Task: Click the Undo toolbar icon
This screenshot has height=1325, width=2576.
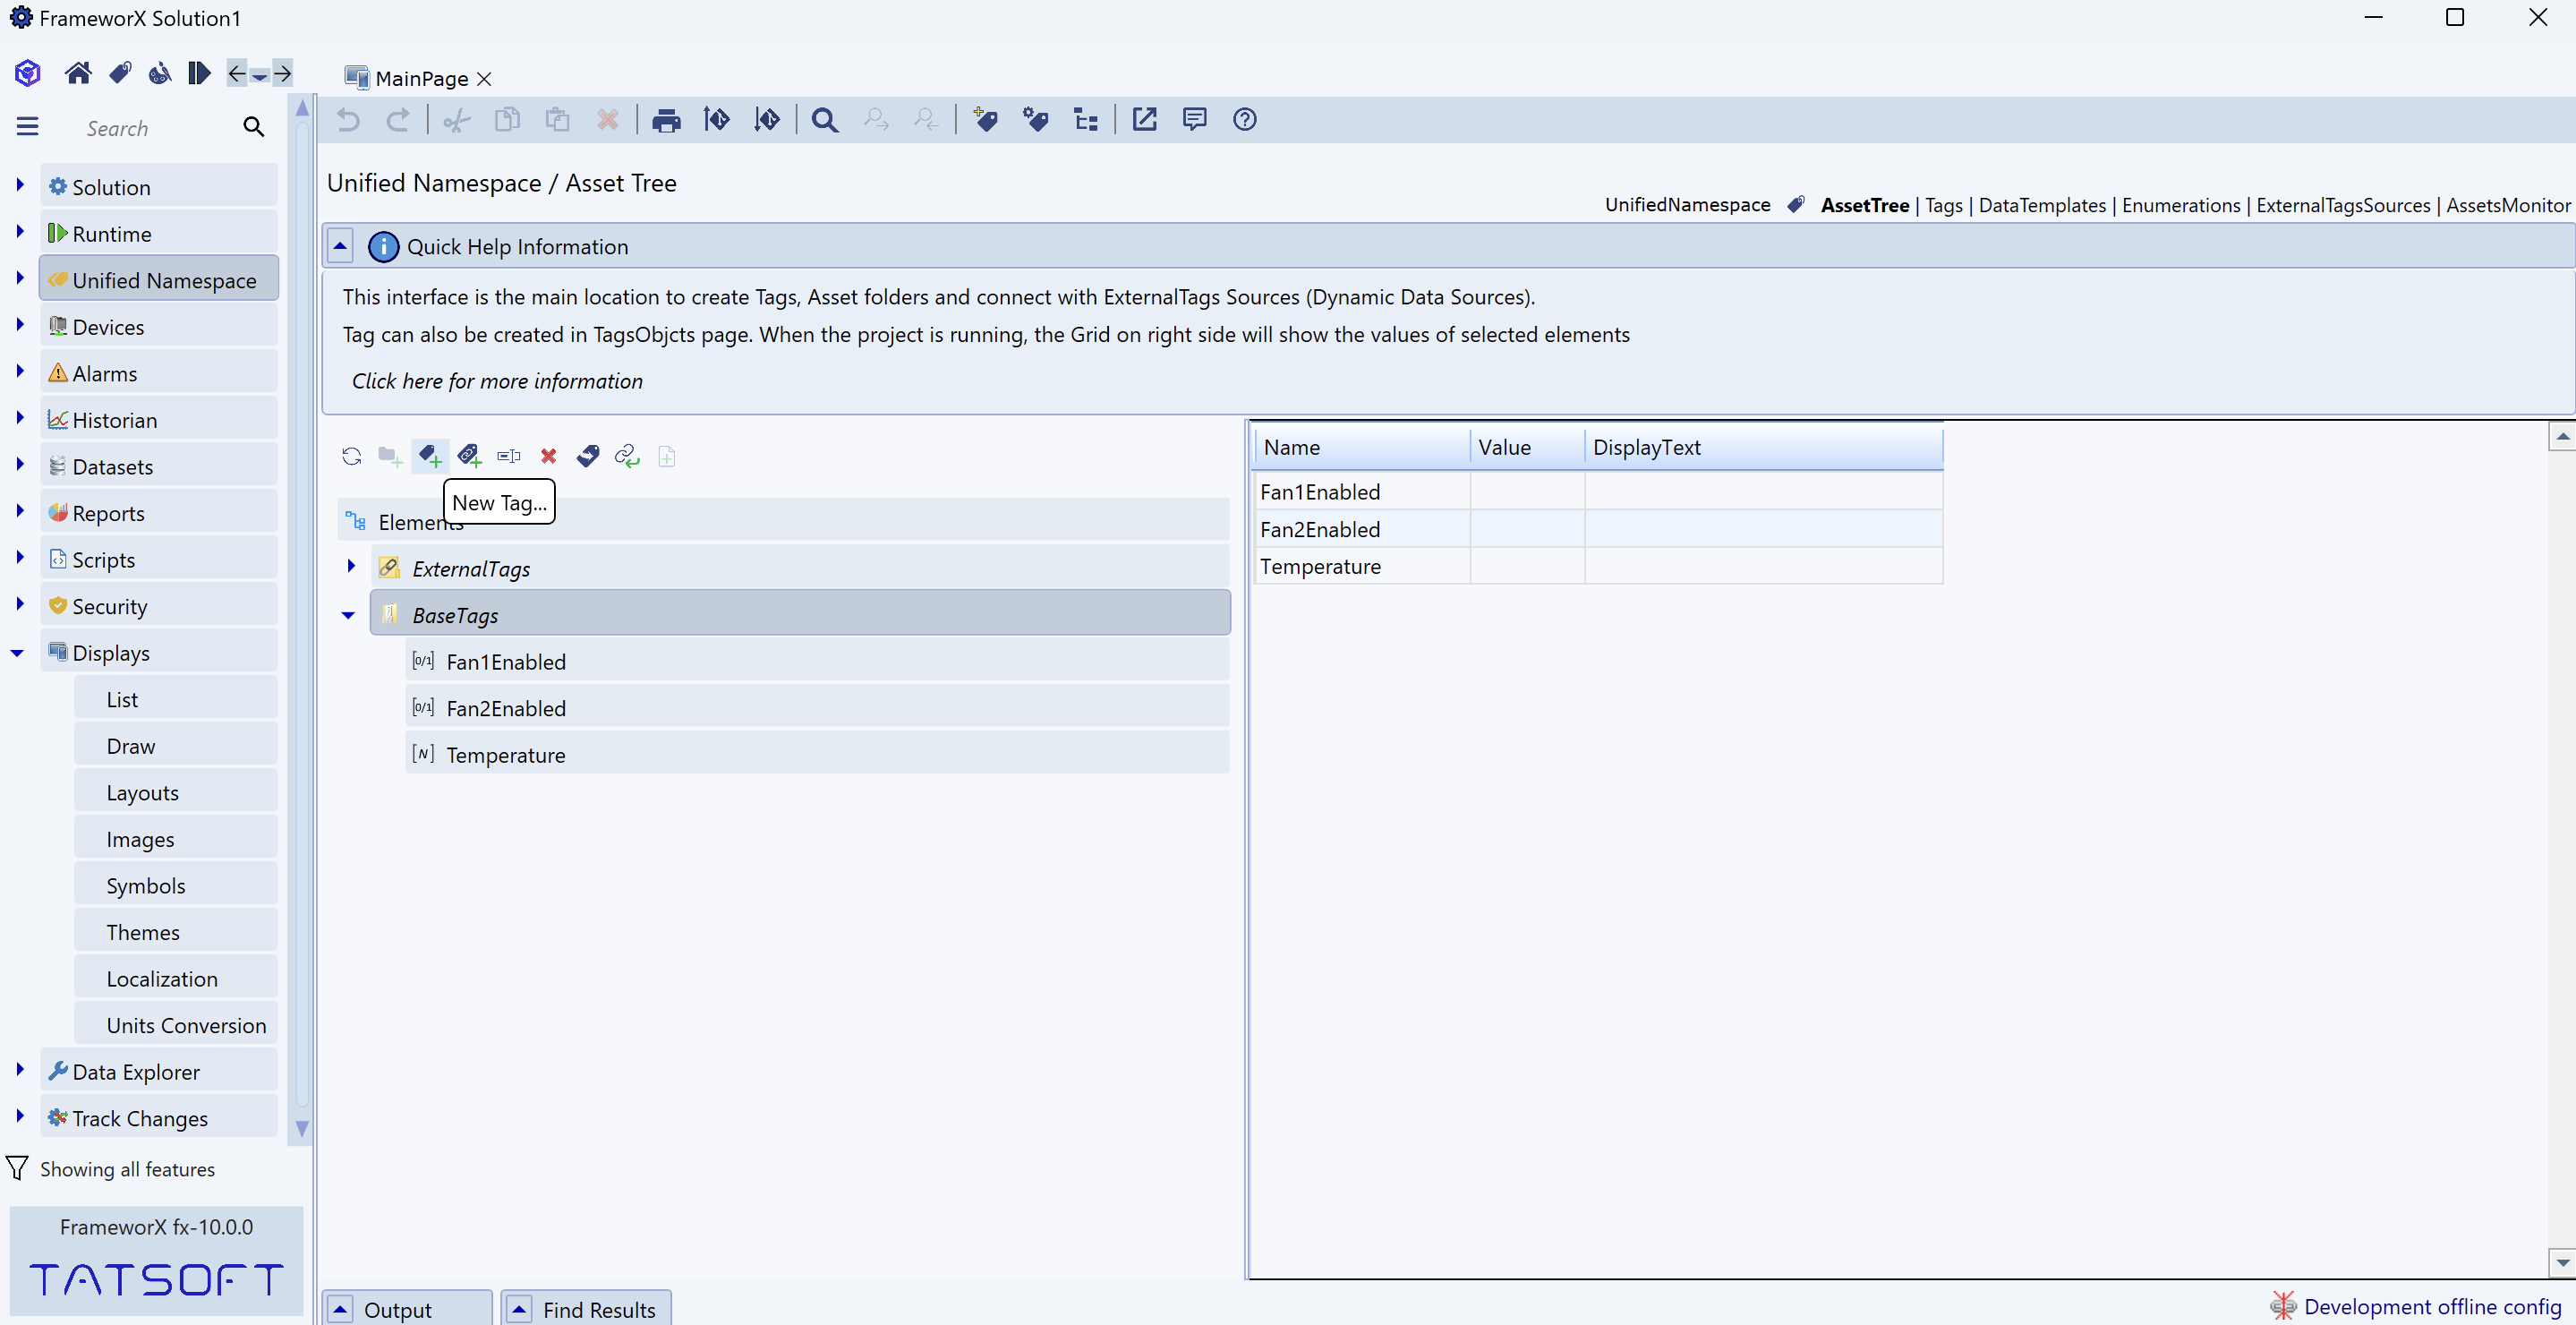Action: point(348,120)
